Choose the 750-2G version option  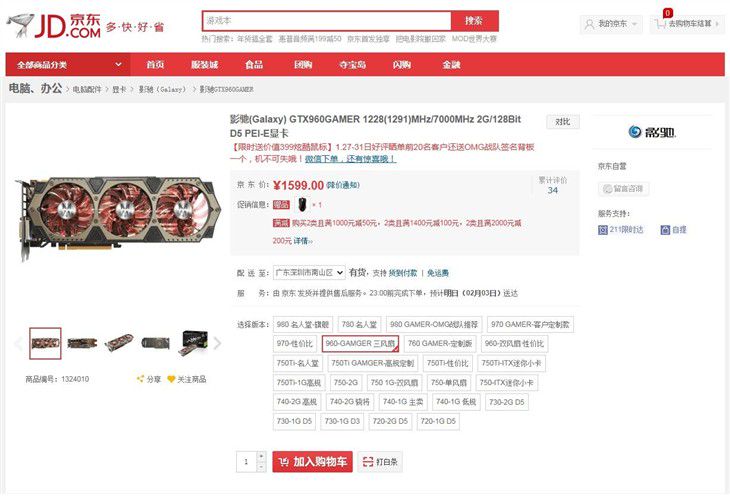coord(345,382)
